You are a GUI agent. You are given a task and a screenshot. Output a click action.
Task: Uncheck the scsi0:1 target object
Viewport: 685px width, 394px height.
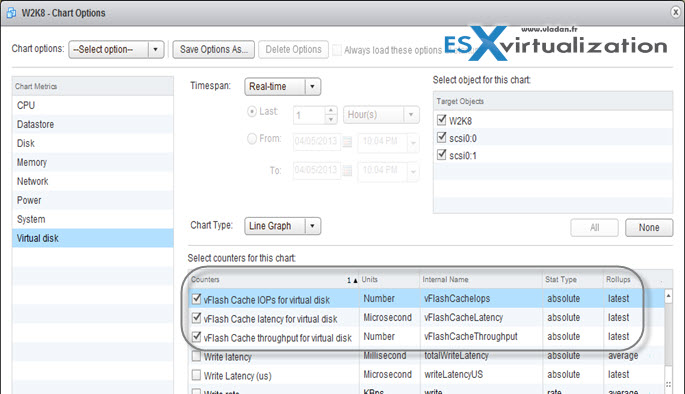coord(442,154)
